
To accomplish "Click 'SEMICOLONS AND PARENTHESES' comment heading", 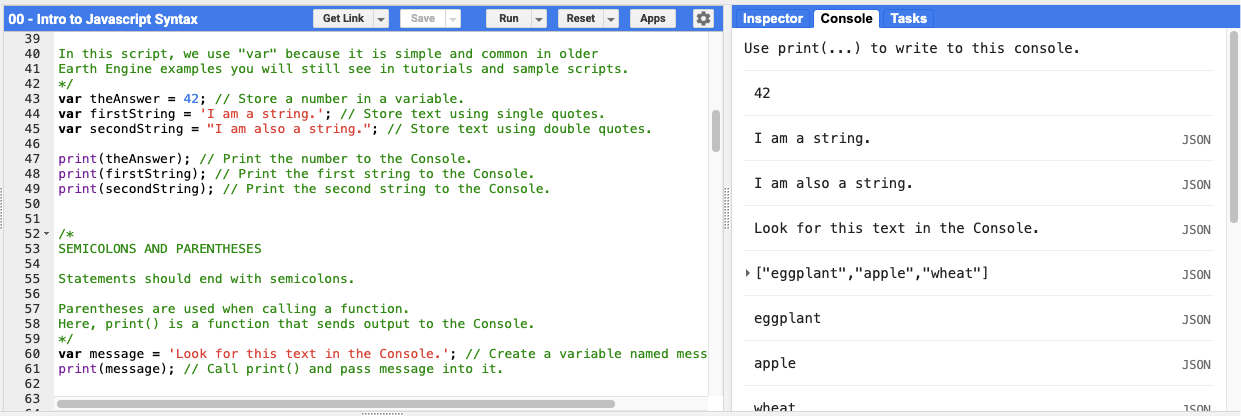I will pos(160,248).
